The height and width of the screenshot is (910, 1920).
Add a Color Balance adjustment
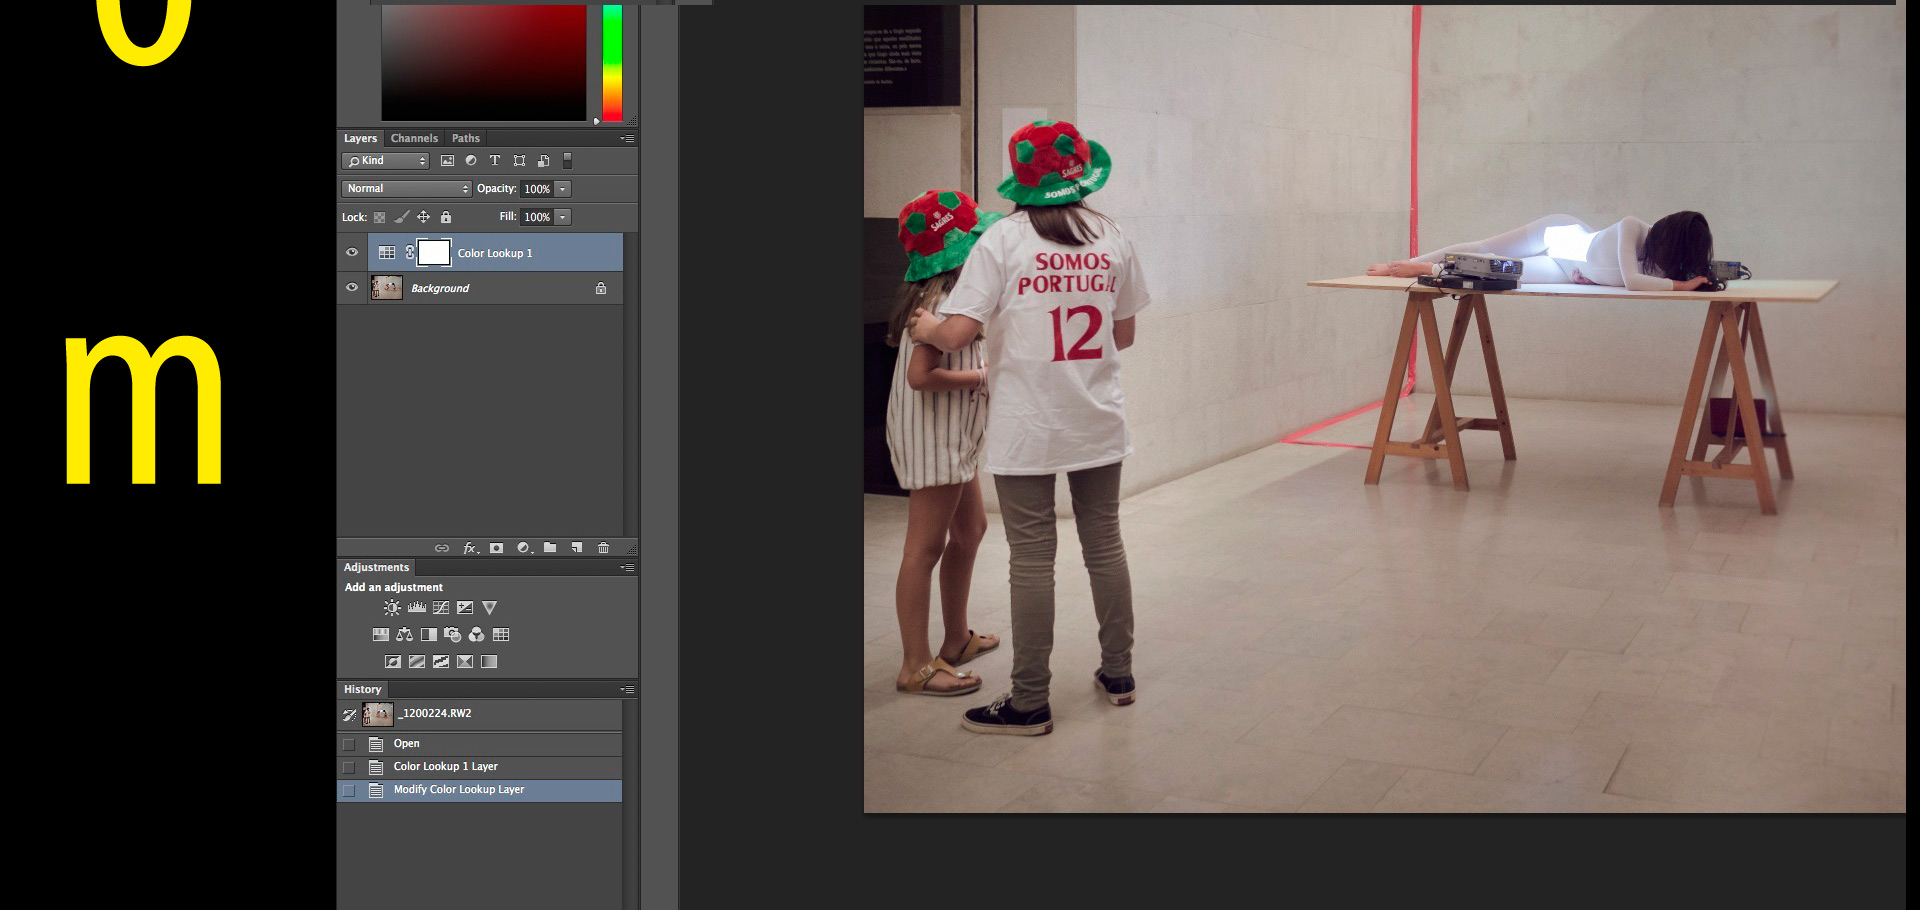tap(405, 635)
